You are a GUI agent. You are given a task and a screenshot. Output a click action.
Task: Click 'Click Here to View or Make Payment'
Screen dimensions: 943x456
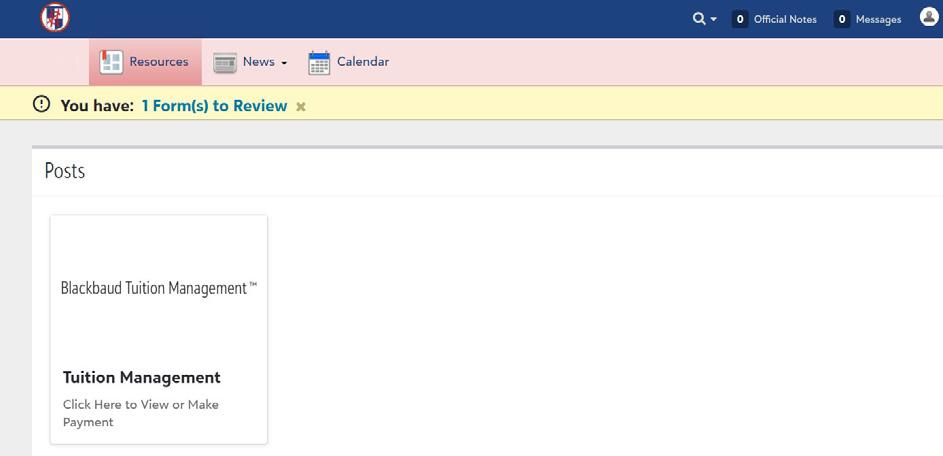click(x=141, y=413)
